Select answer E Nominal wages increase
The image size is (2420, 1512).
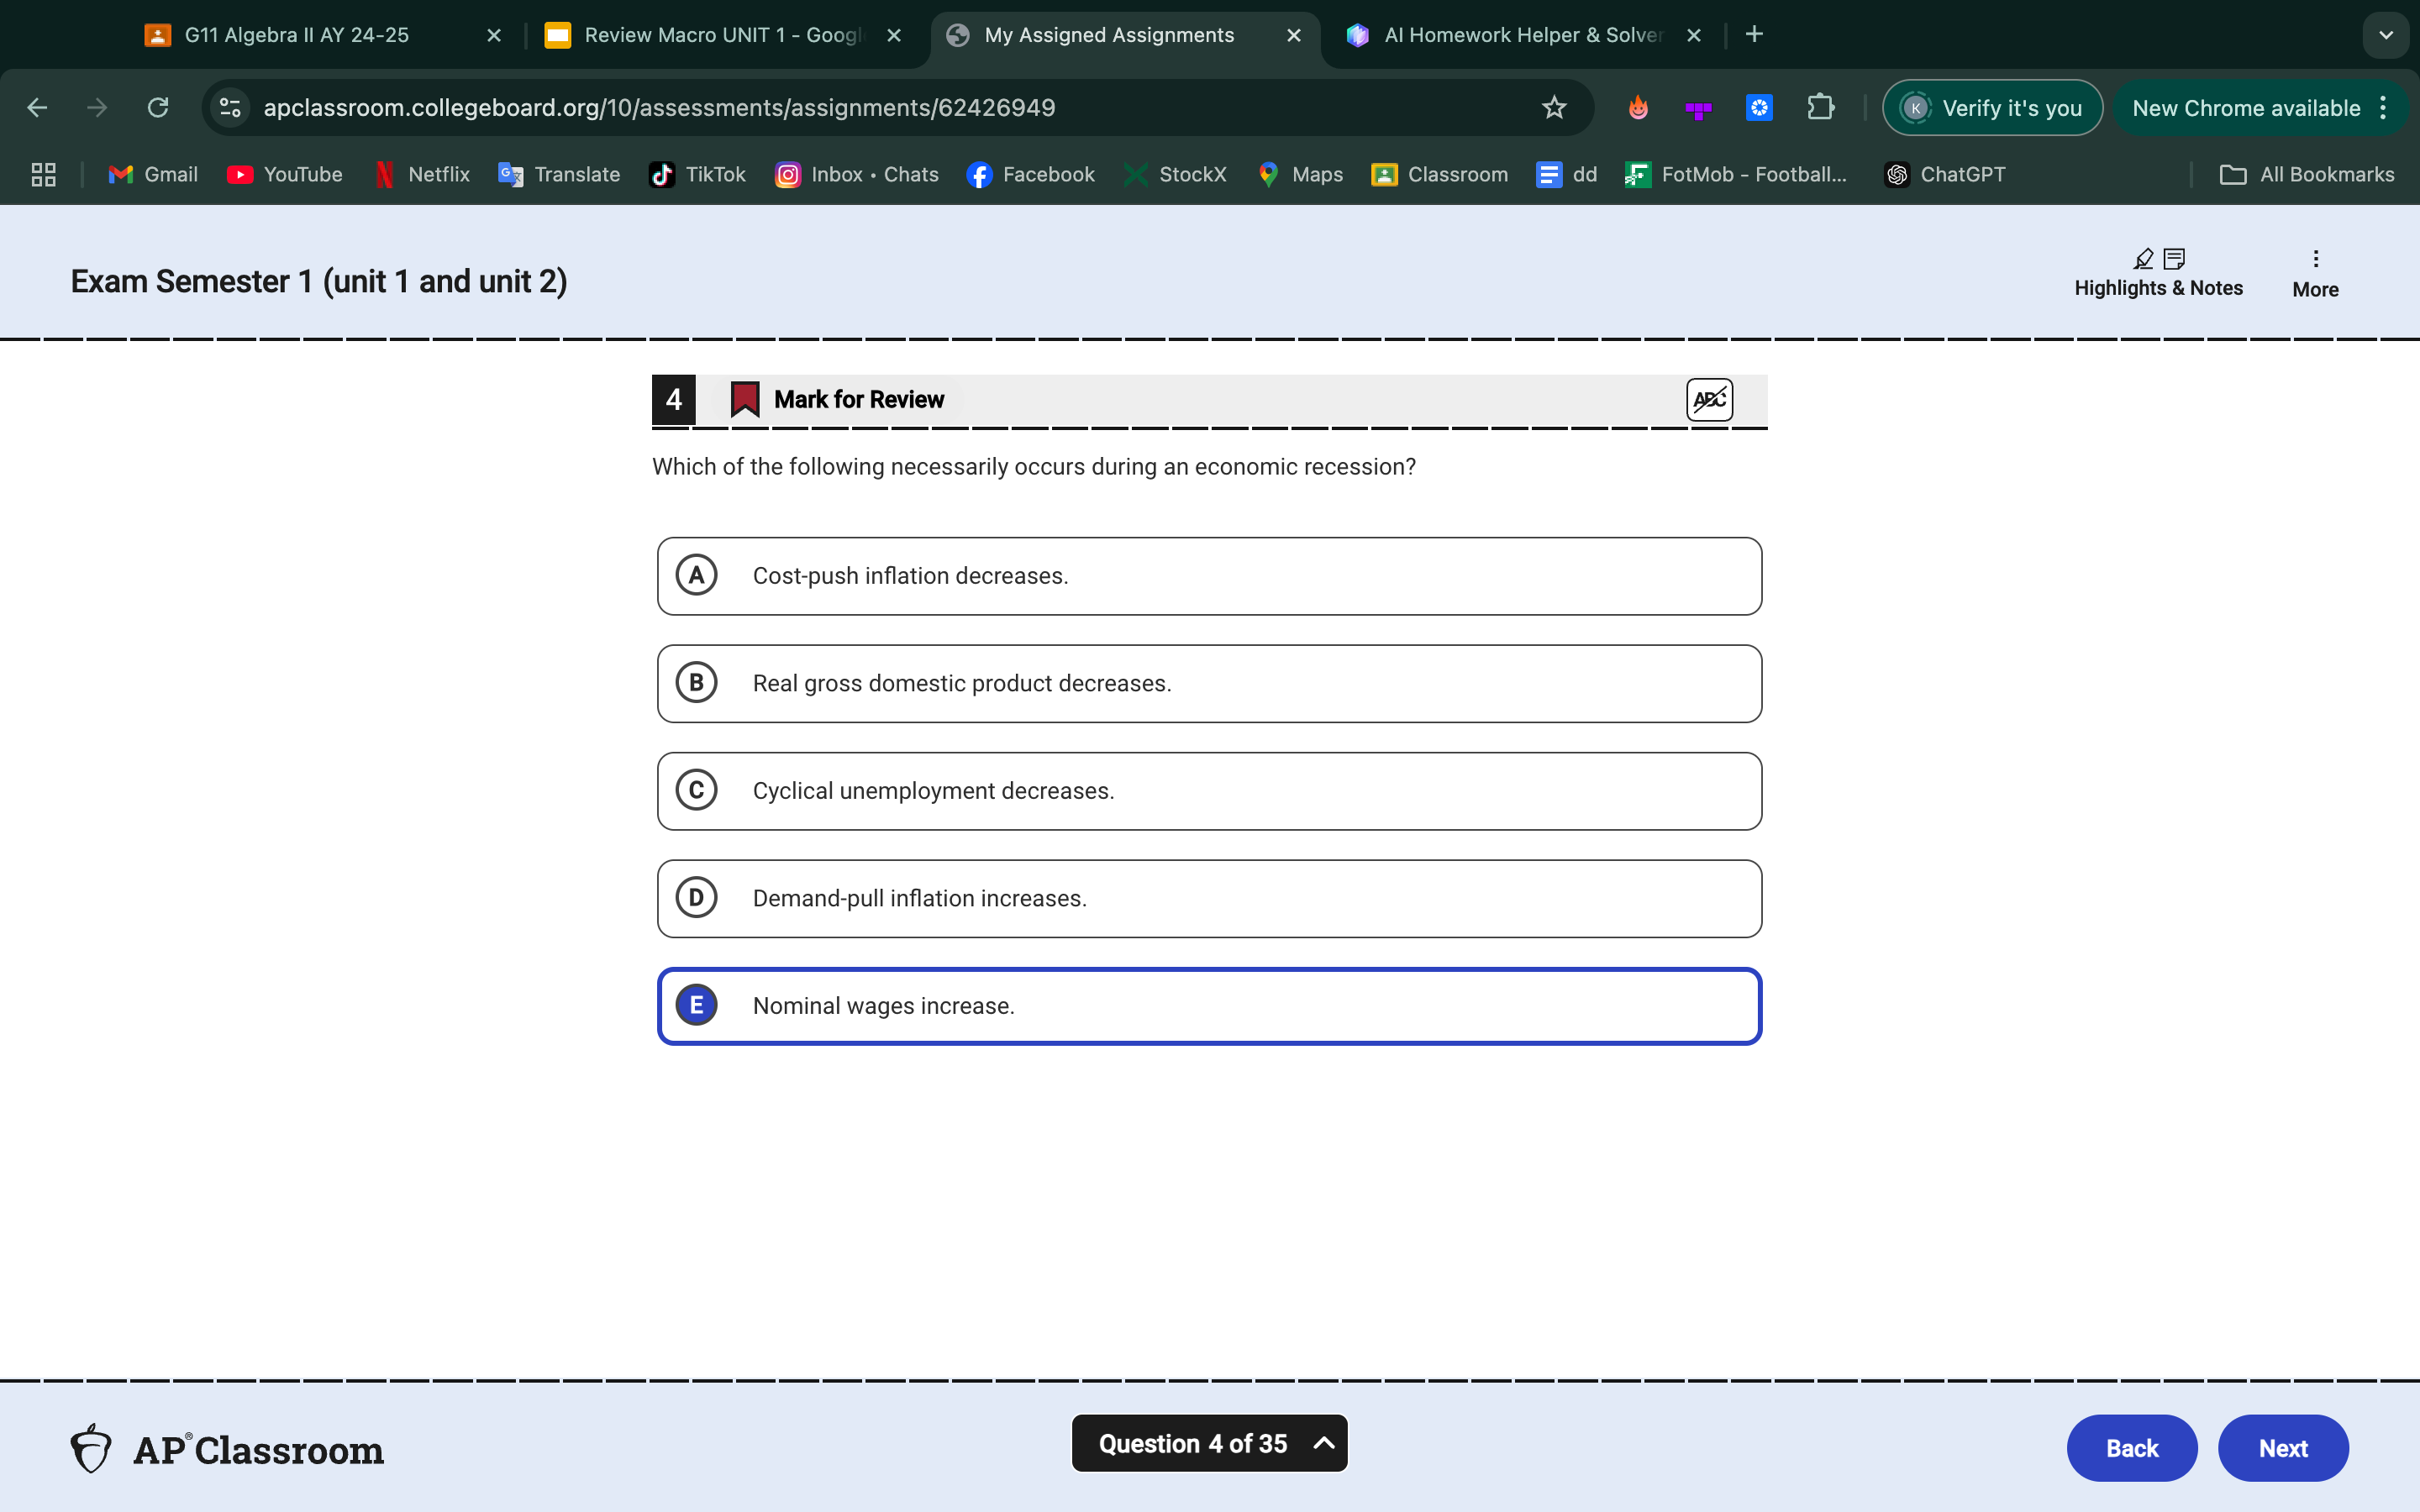1209,1006
